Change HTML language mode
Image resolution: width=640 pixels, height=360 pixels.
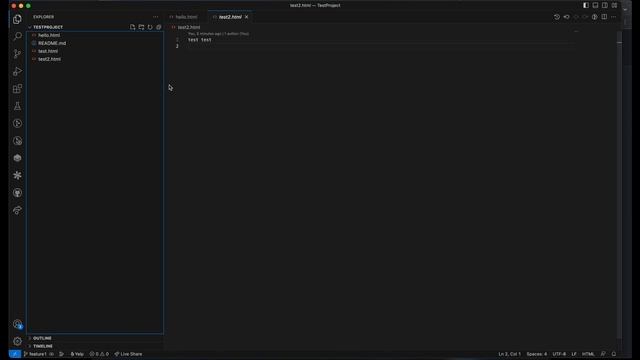coord(588,354)
